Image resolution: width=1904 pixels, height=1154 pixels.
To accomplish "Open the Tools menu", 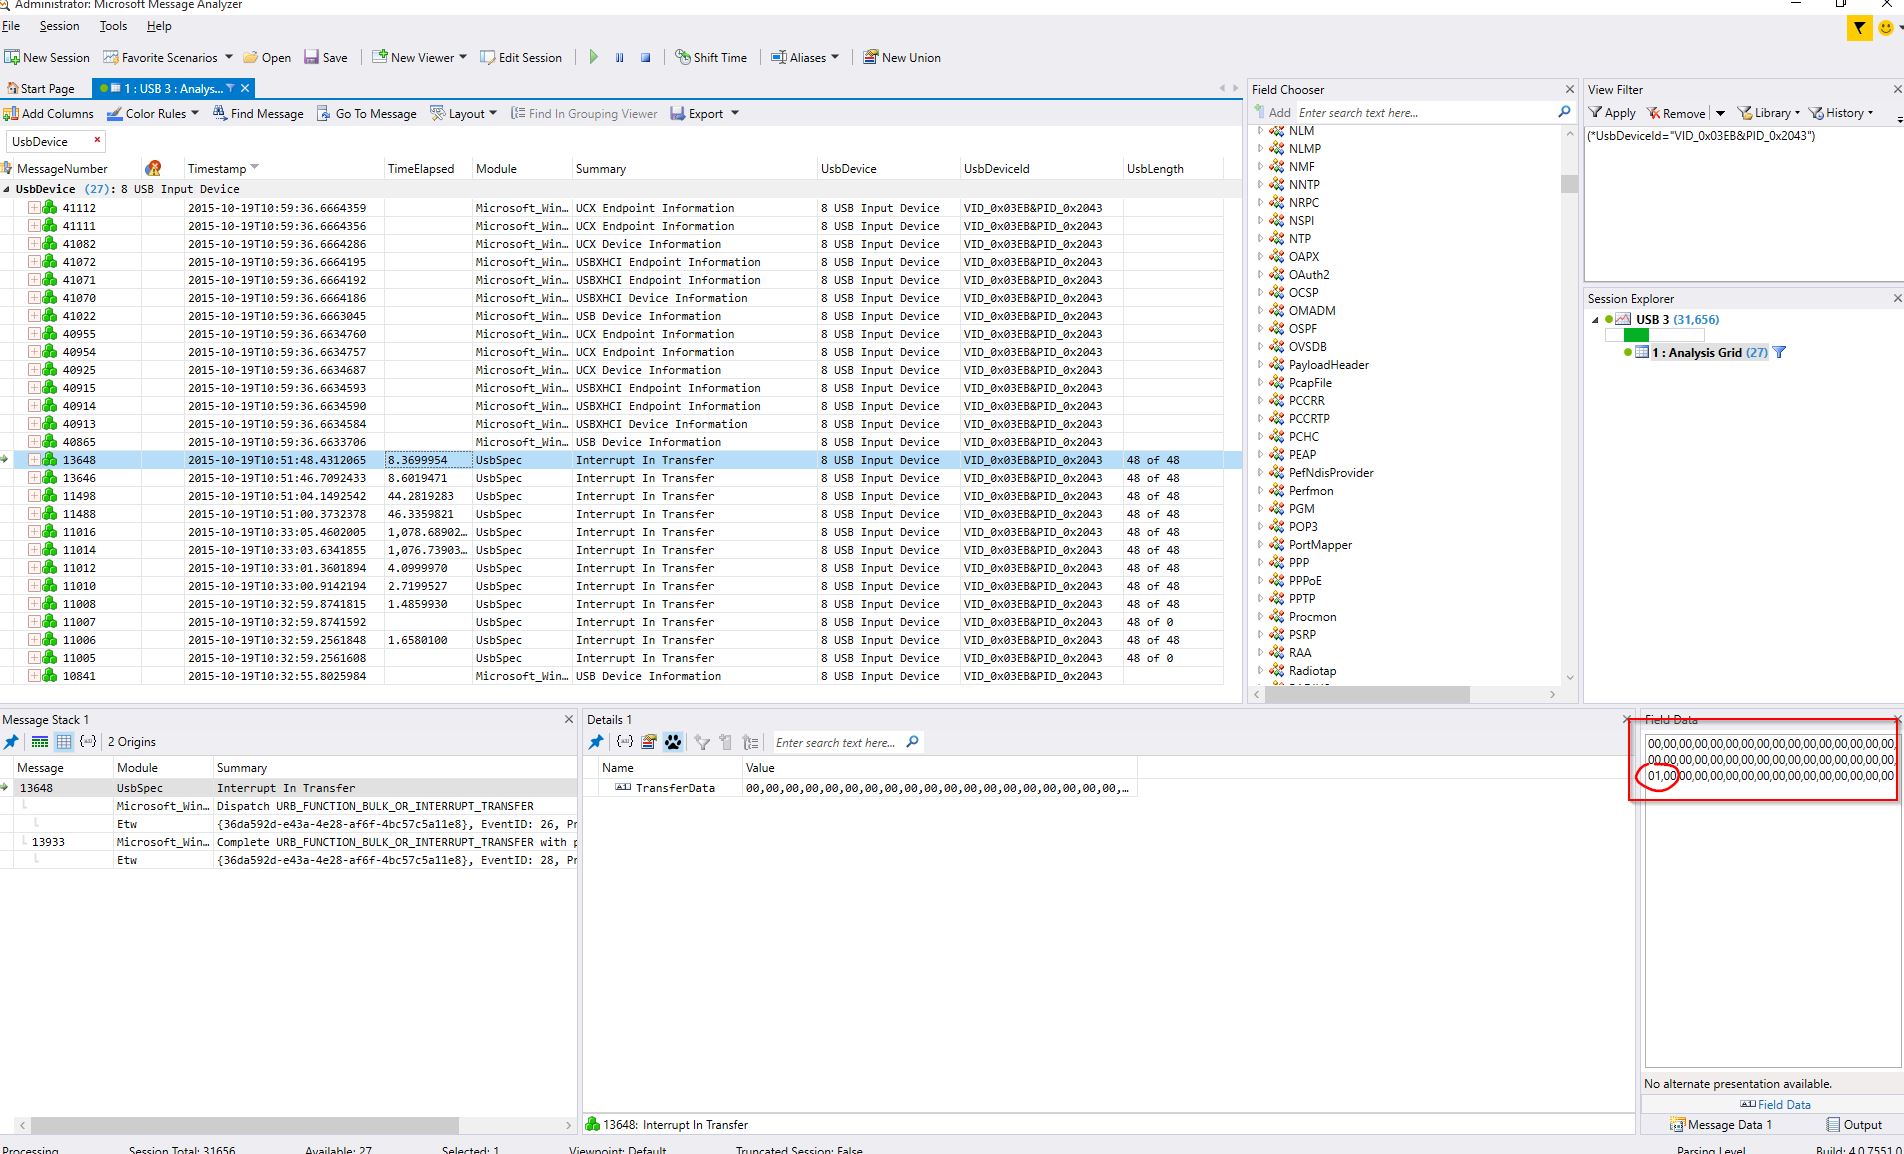I will pyautogui.click(x=113, y=26).
